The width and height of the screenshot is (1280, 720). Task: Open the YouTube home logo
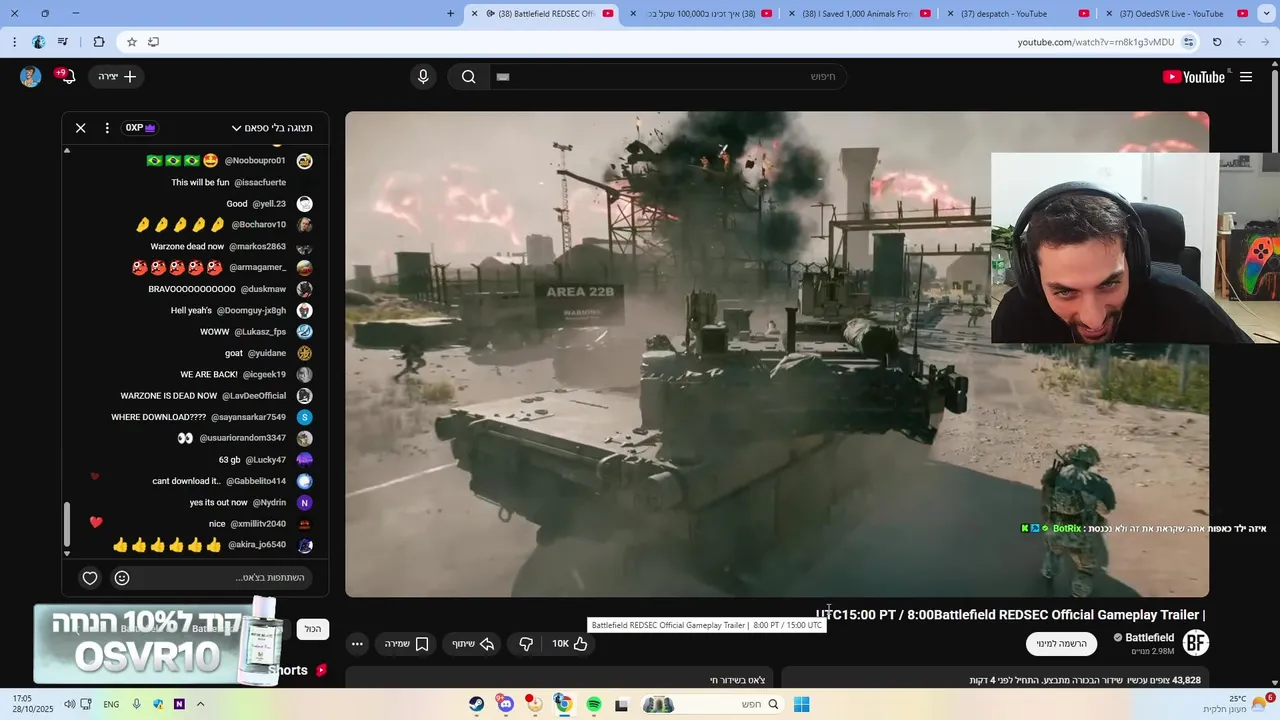click(x=1193, y=77)
